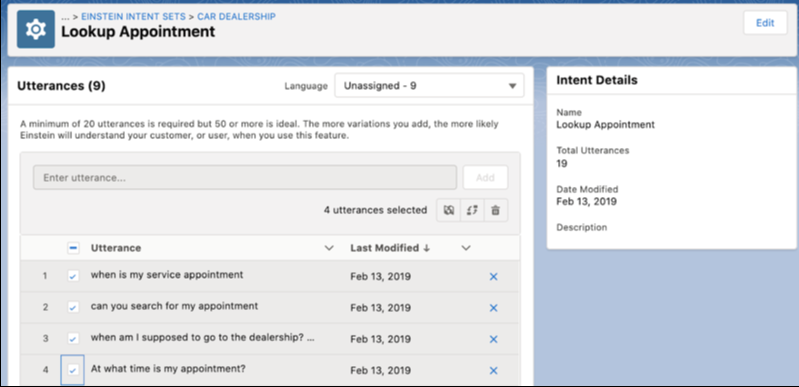The height and width of the screenshot is (387, 799).
Task: Click the text 'At what time is my appointment?'
Action: [168, 368]
